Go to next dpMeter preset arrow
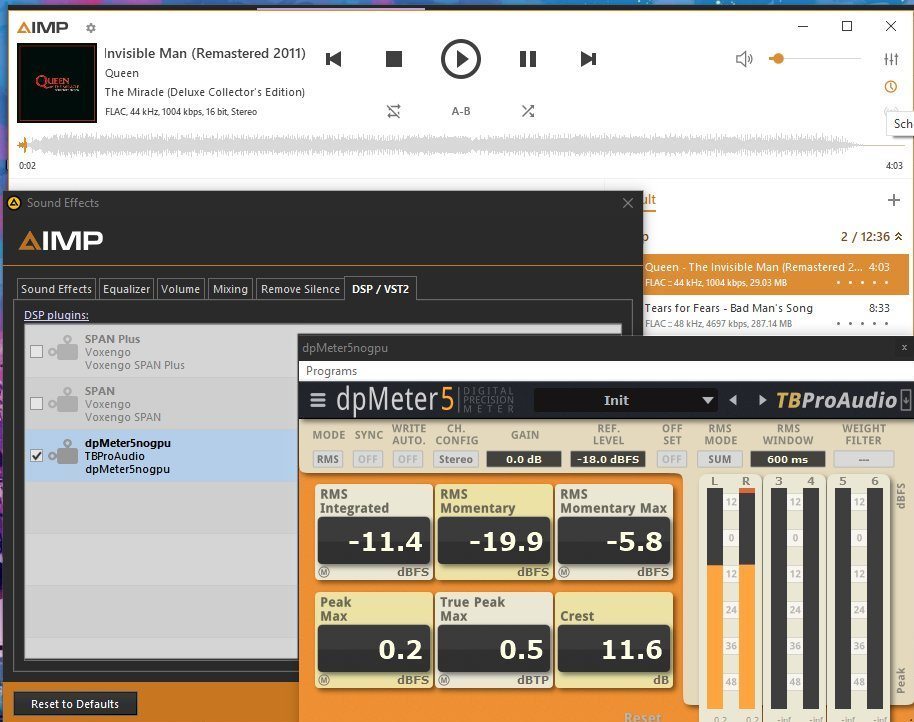This screenshot has width=914, height=722. [762, 400]
